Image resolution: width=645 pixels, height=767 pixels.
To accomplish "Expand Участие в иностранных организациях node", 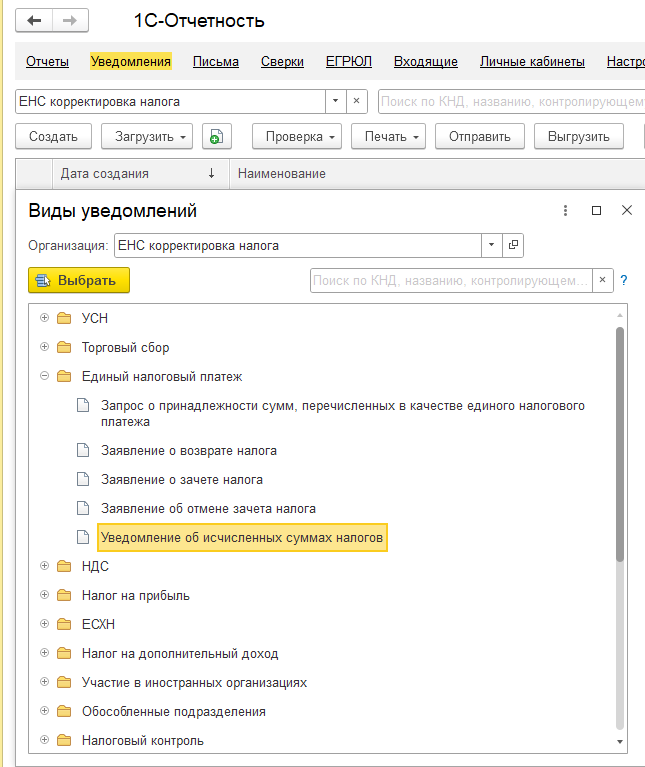I will coord(44,681).
